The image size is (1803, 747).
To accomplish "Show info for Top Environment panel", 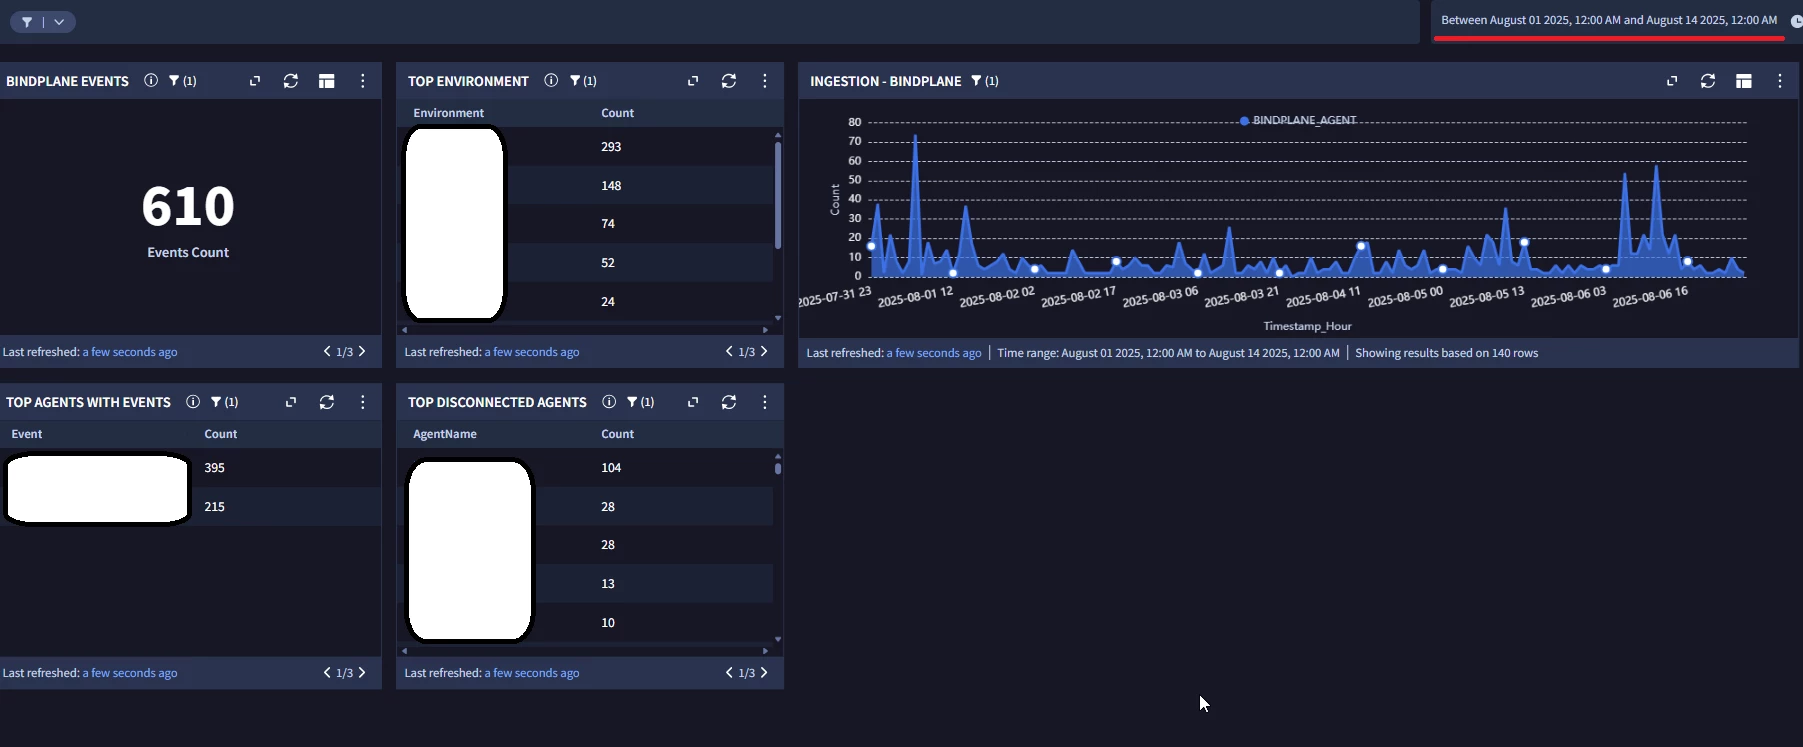I will point(551,81).
